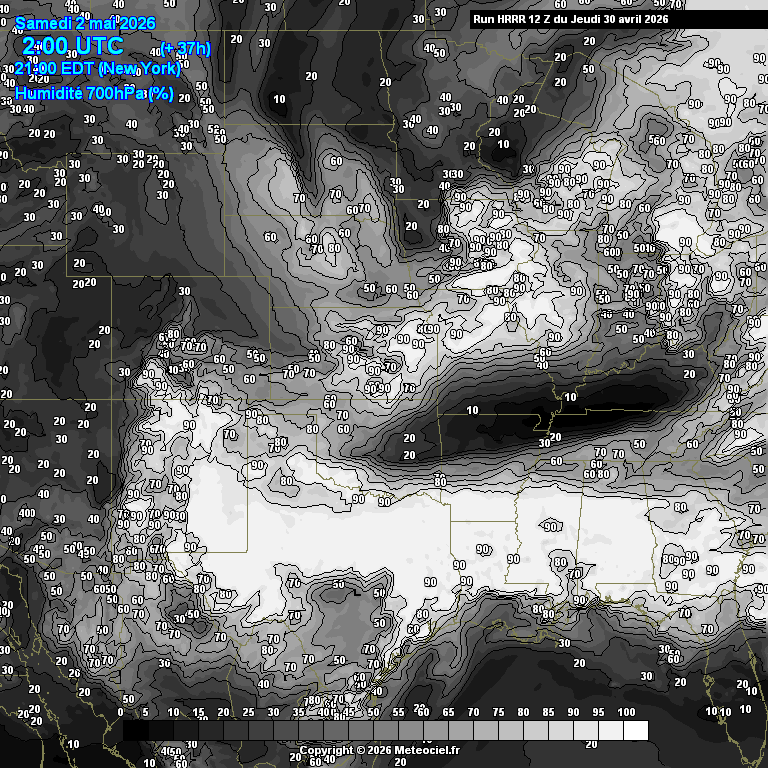Click the 25 label on the humidity legend

tap(248, 713)
